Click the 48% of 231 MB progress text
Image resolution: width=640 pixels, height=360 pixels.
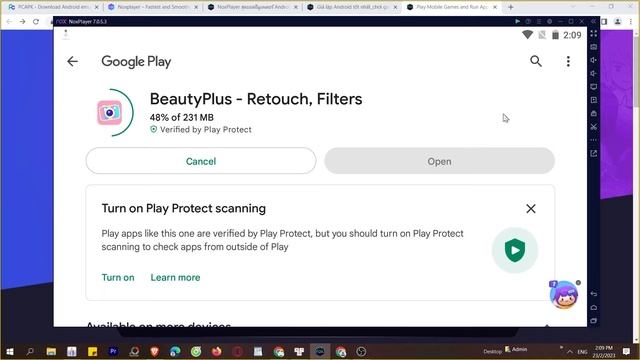tap(182, 118)
